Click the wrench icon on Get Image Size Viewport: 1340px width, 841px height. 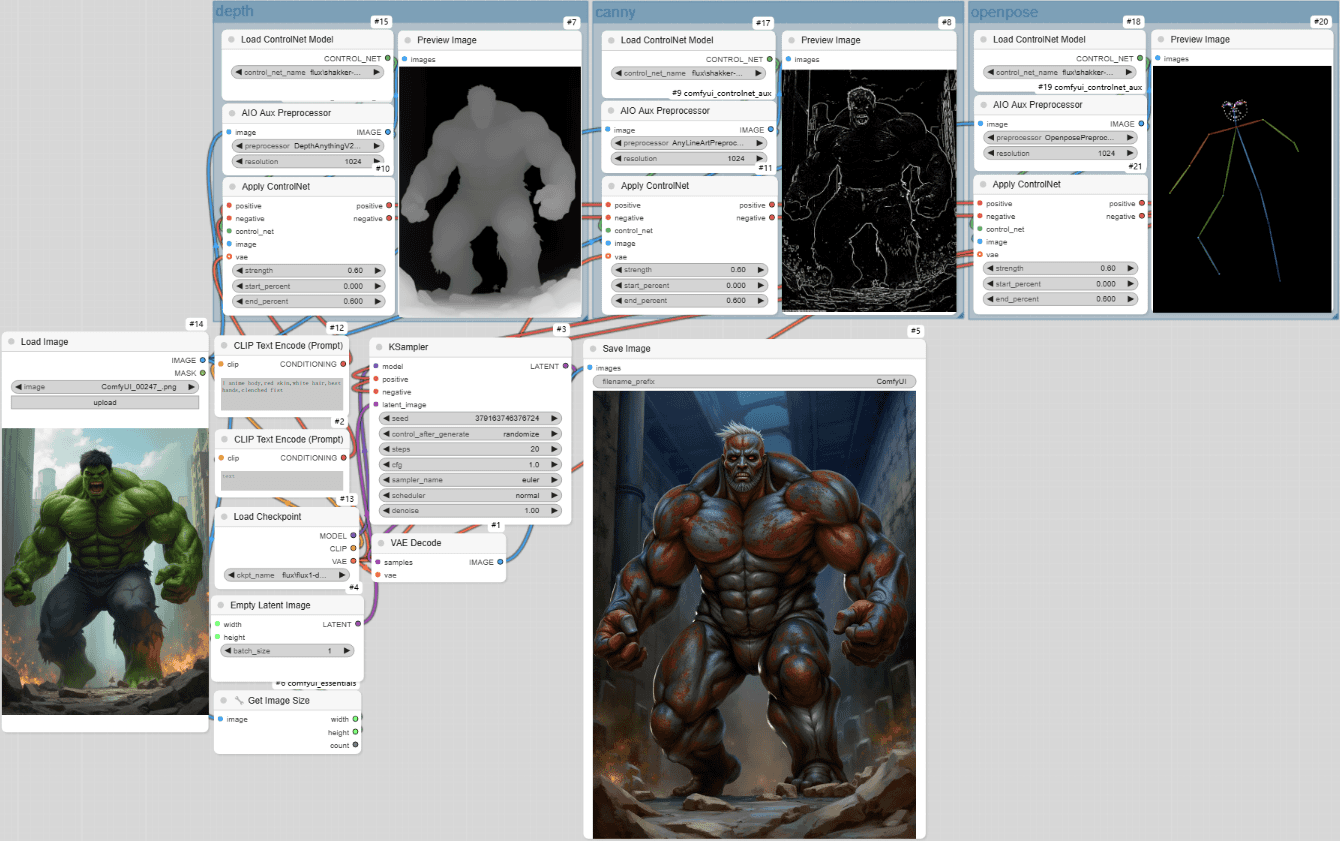pos(239,701)
